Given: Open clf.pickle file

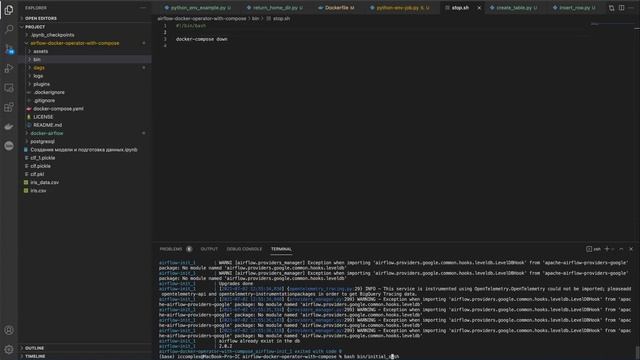Looking at the screenshot, I should (40, 166).
